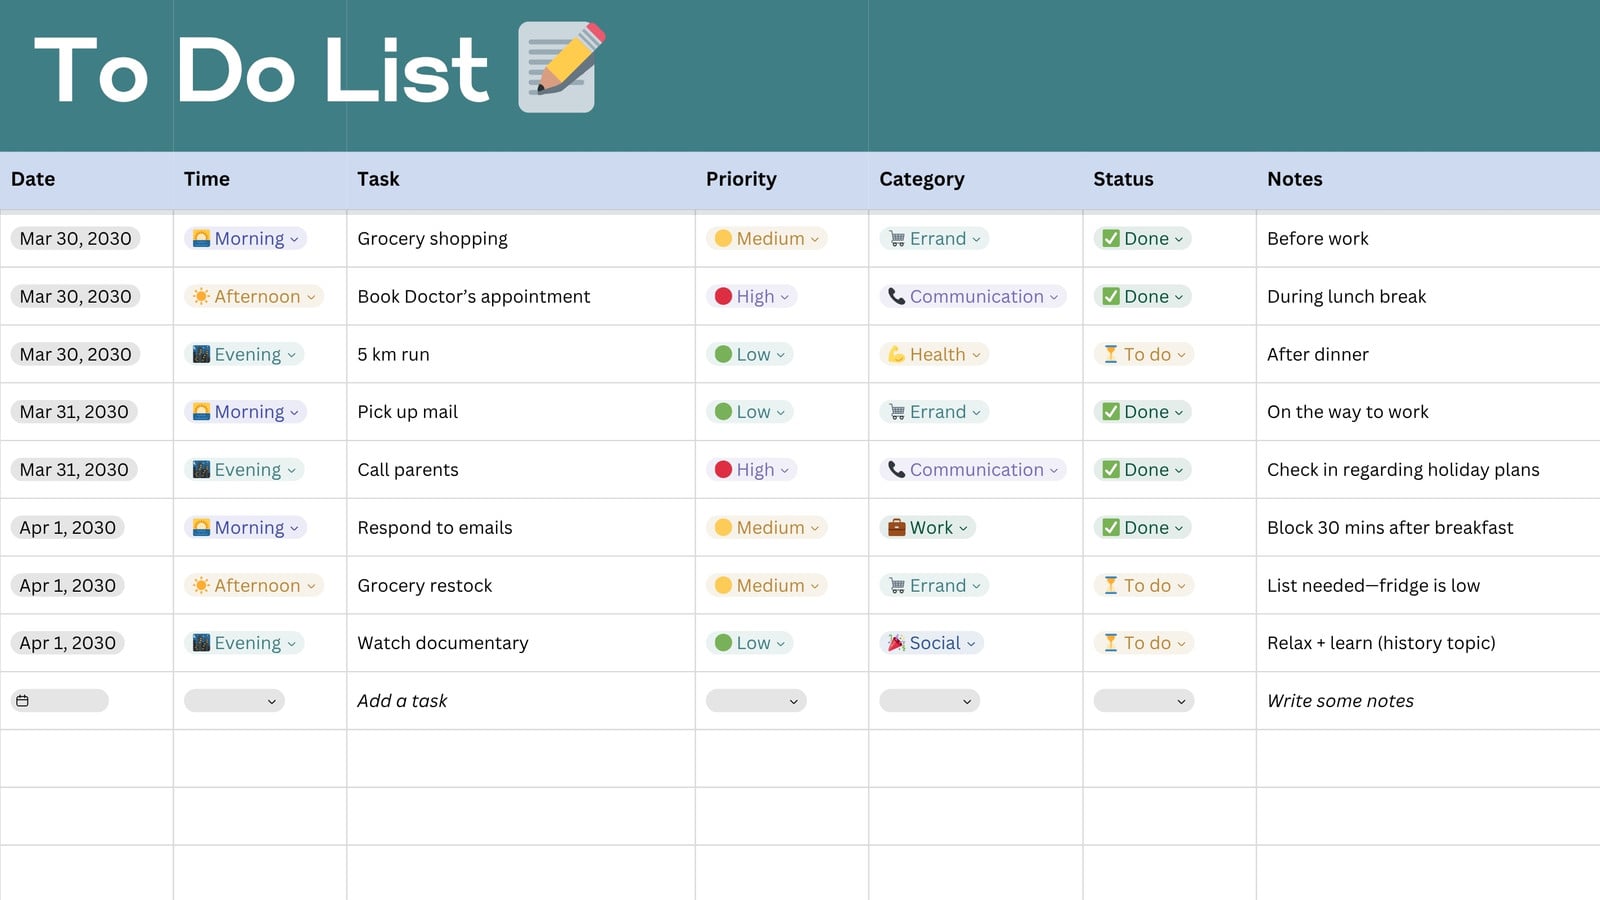This screenshot has width=1600, height=900.
Task: Open Work category dropdown for Respond to emails
Action: tap(928, 527)
